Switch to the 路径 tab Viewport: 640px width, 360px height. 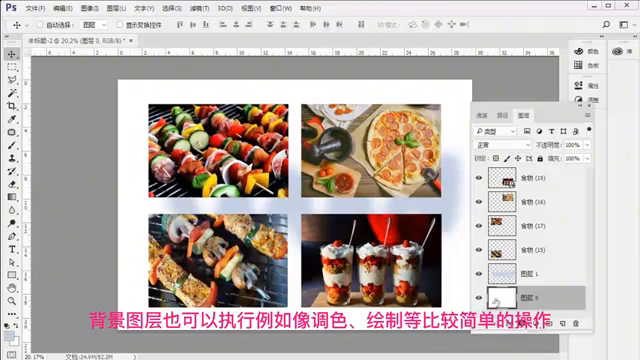point(502,116)
